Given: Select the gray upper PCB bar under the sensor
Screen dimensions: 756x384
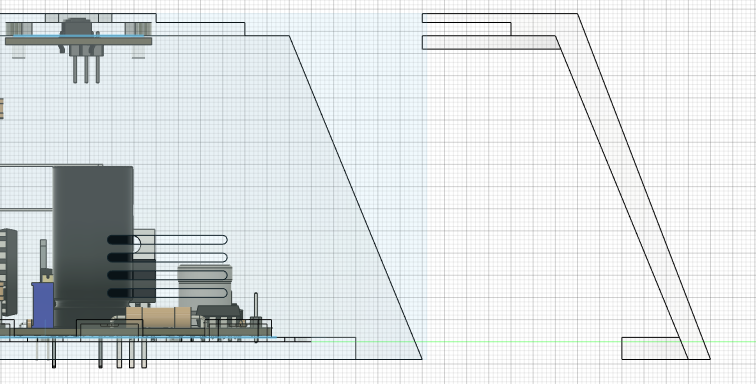Looking at the screenshot, I should pos(79,41).
